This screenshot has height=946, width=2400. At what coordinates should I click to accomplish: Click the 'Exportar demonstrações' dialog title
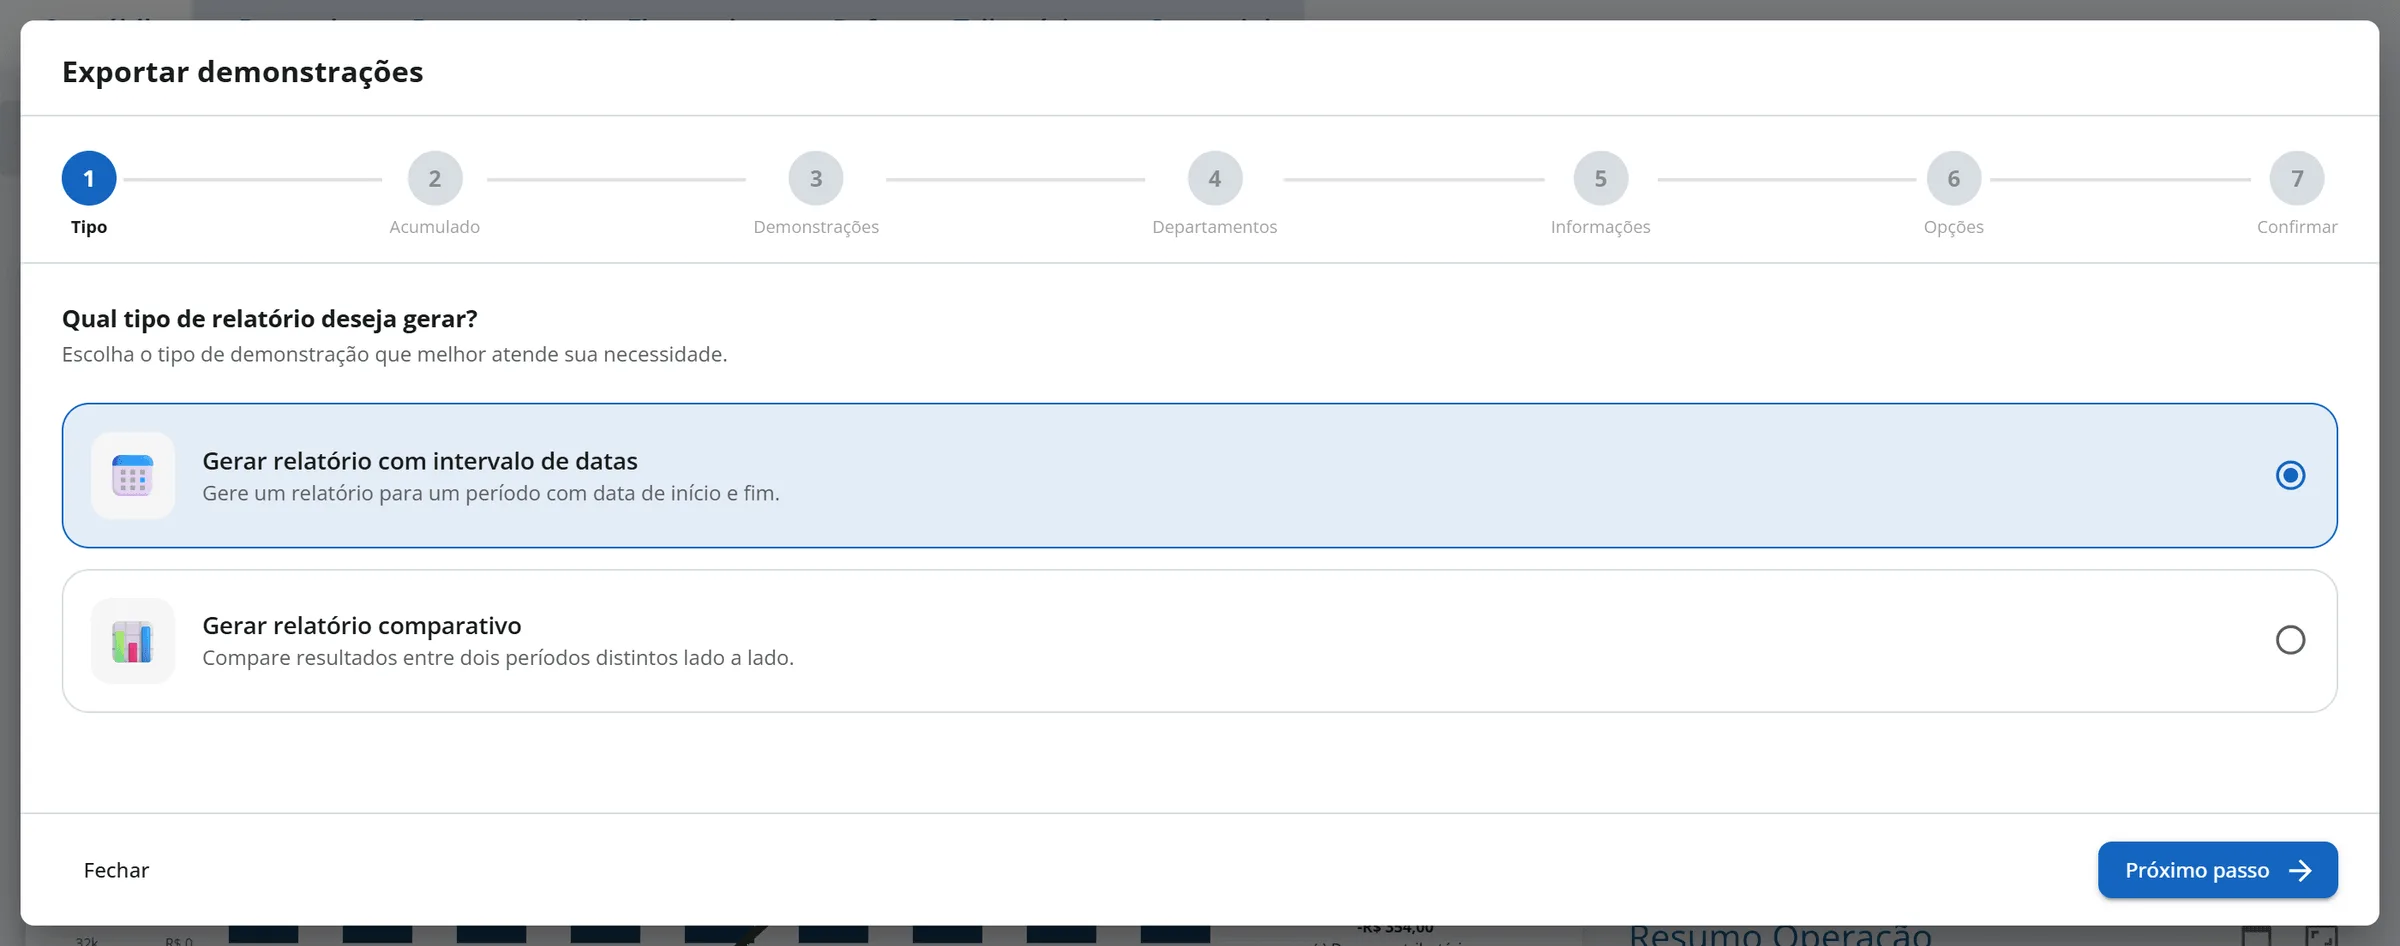pos(243,72)
